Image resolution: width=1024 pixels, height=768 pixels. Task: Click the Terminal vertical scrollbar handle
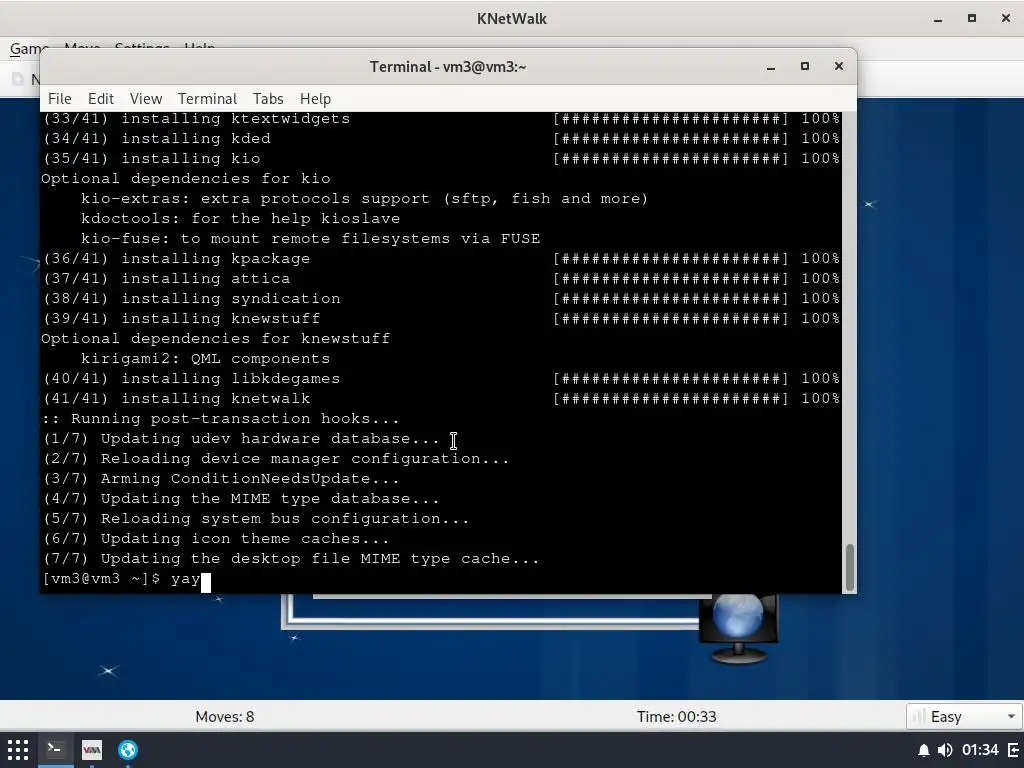849,568
